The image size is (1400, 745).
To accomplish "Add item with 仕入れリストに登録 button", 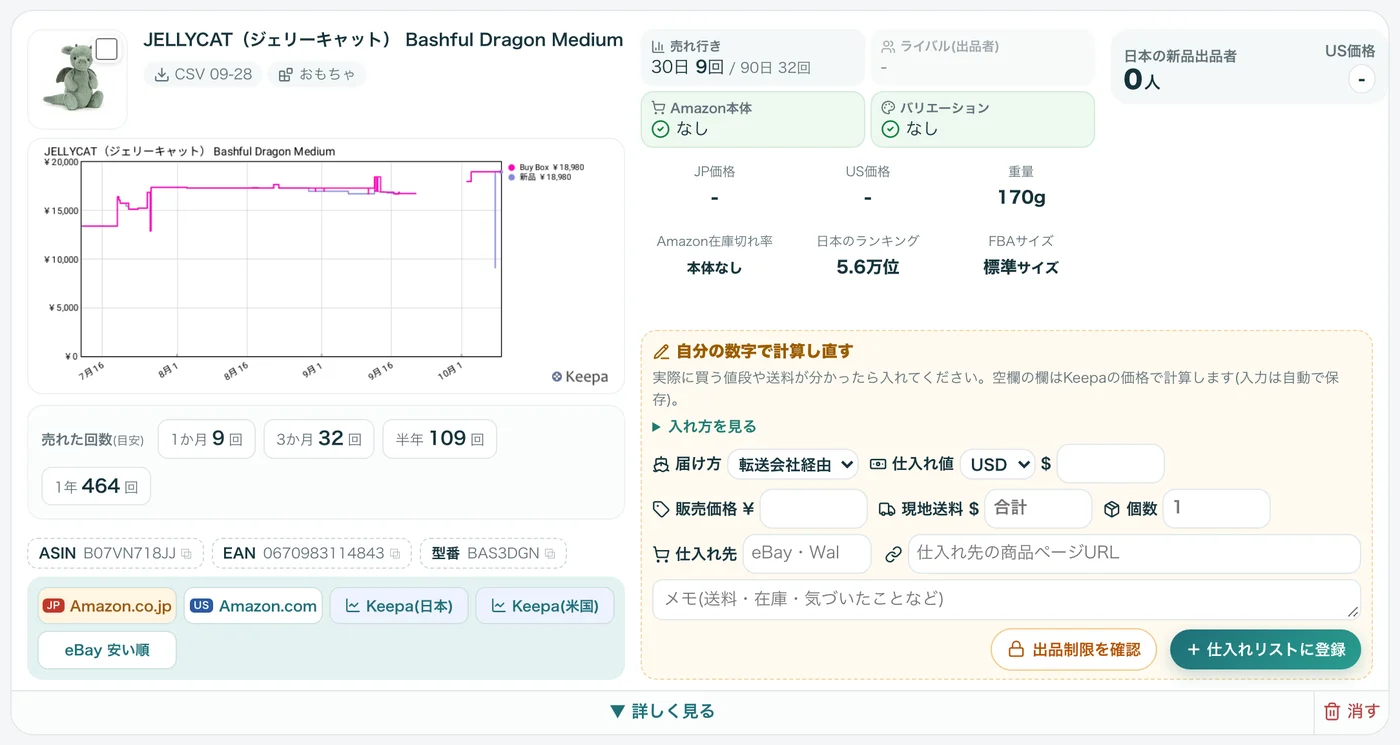I will tap(1266, 649).
